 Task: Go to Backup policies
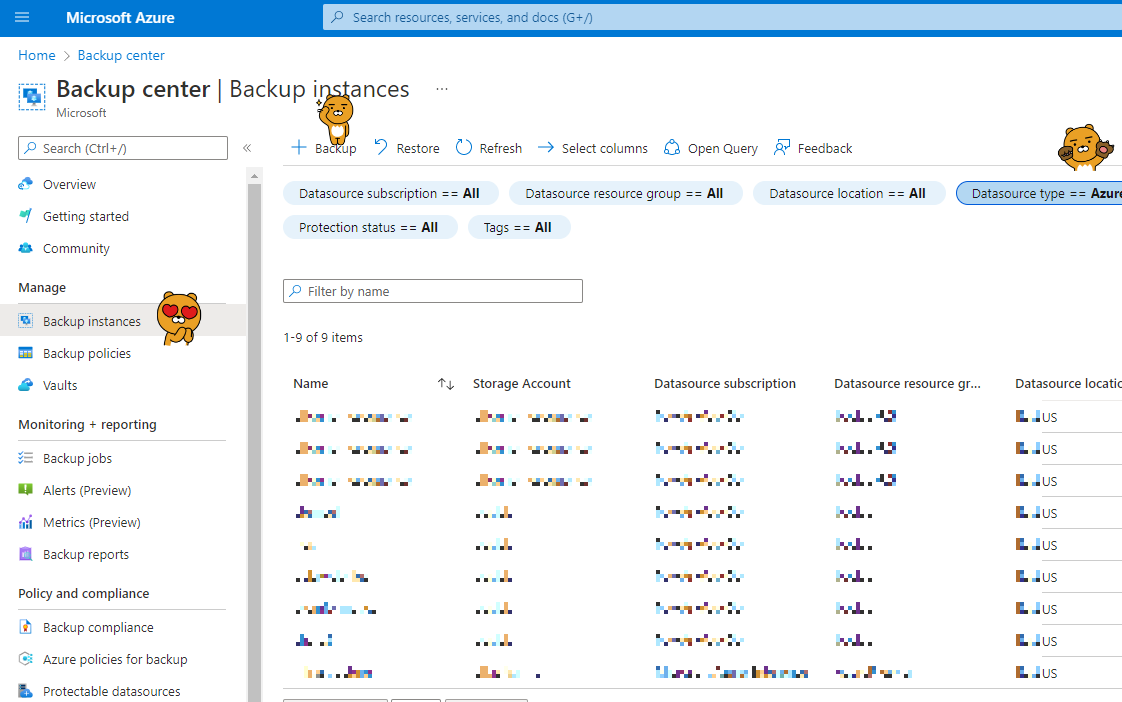coord(87,354)
